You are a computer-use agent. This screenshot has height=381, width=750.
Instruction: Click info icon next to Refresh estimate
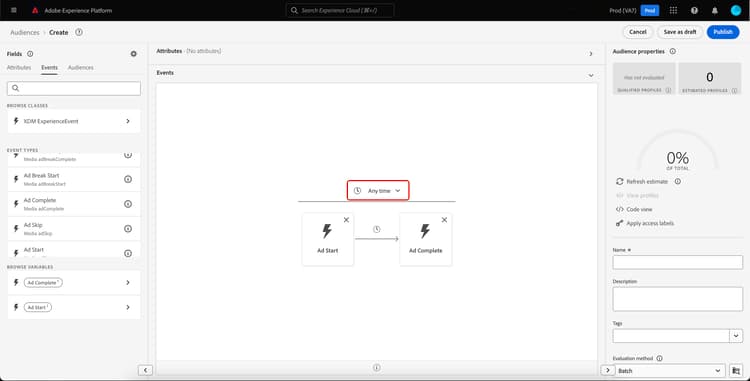(x=677, y=182)
